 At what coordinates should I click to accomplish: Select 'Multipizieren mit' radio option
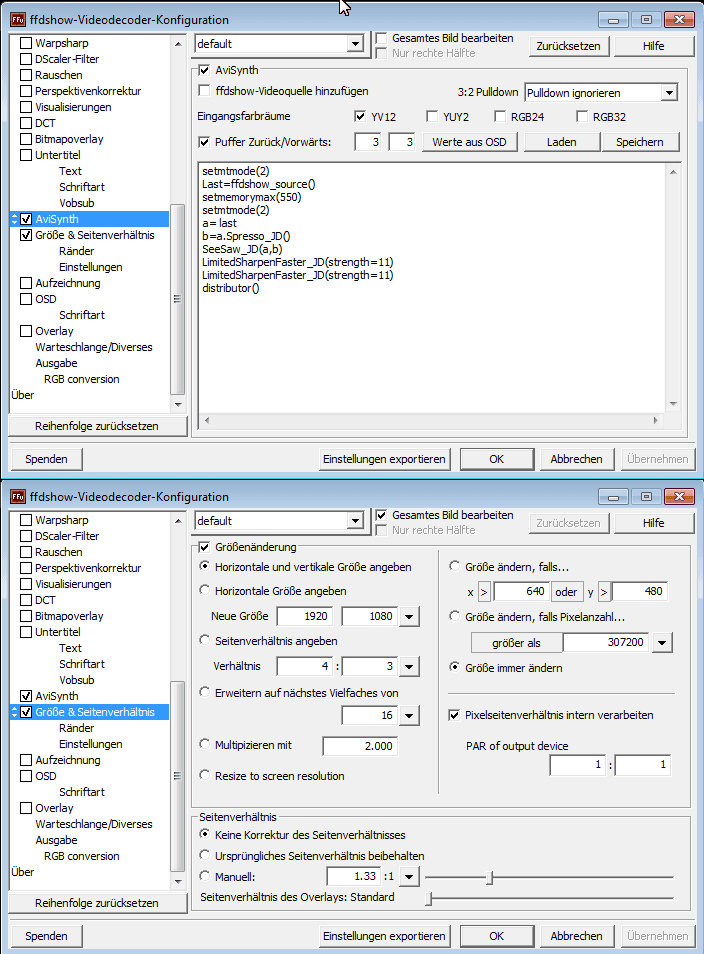click(x=205, y=744)
